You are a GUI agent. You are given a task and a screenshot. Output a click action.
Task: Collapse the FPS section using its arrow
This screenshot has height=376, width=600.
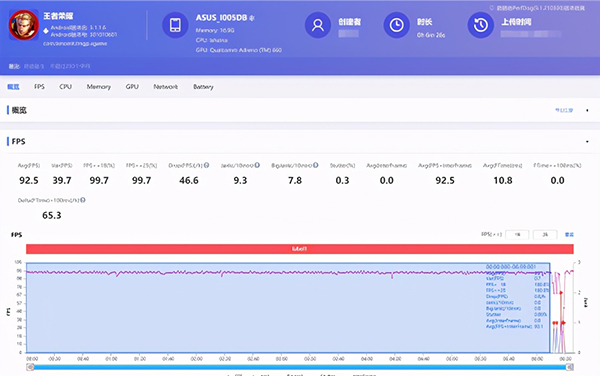coord(587,142)
